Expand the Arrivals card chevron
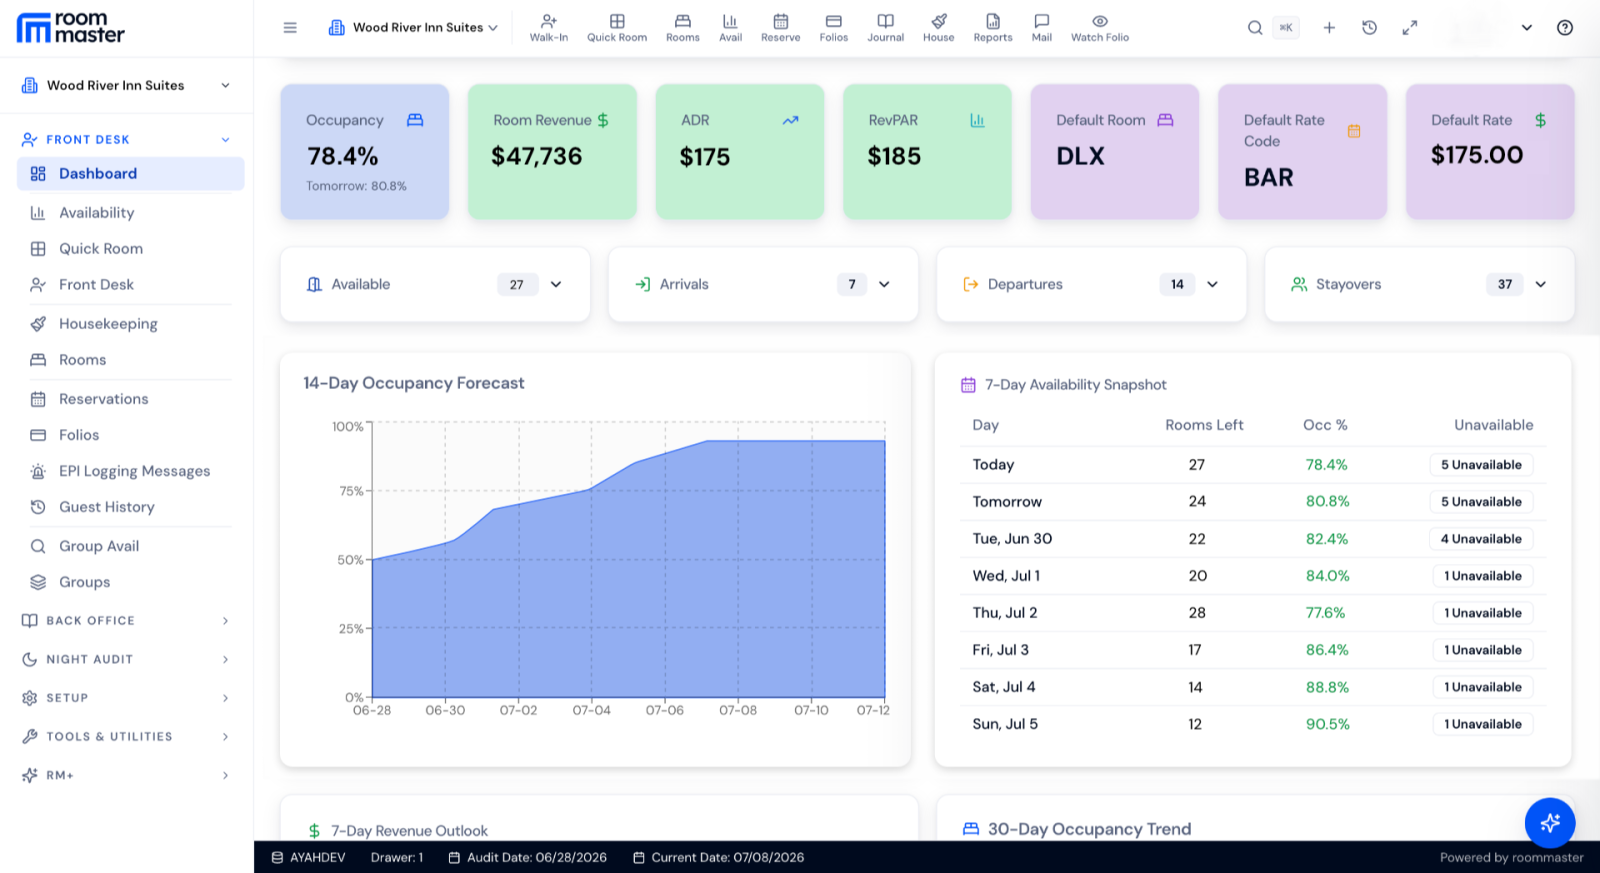Image resolution: width=1600 pixels, height=873 pixels. pyautogui.click(x=884, y=284)
